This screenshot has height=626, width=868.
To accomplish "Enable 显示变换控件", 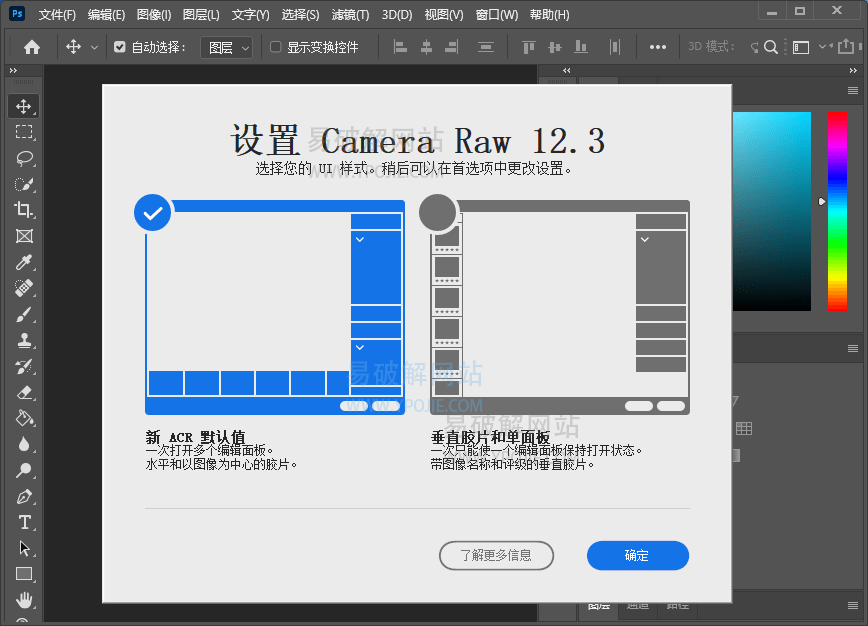I will point(273,46).
